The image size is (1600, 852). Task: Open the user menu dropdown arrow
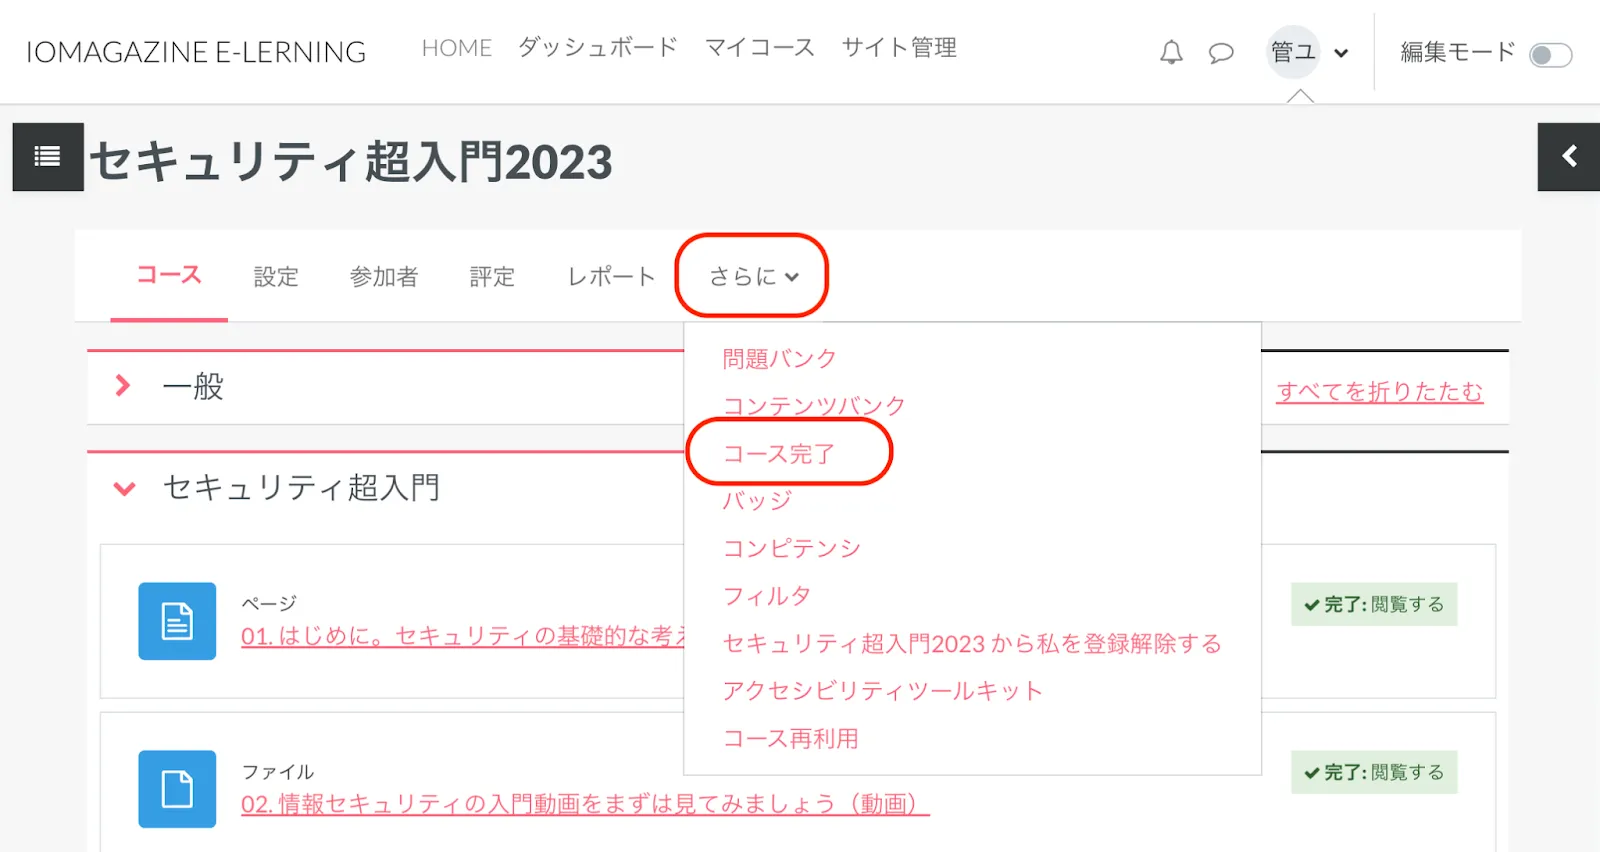pyautogui.click(x=1341, y=53)
